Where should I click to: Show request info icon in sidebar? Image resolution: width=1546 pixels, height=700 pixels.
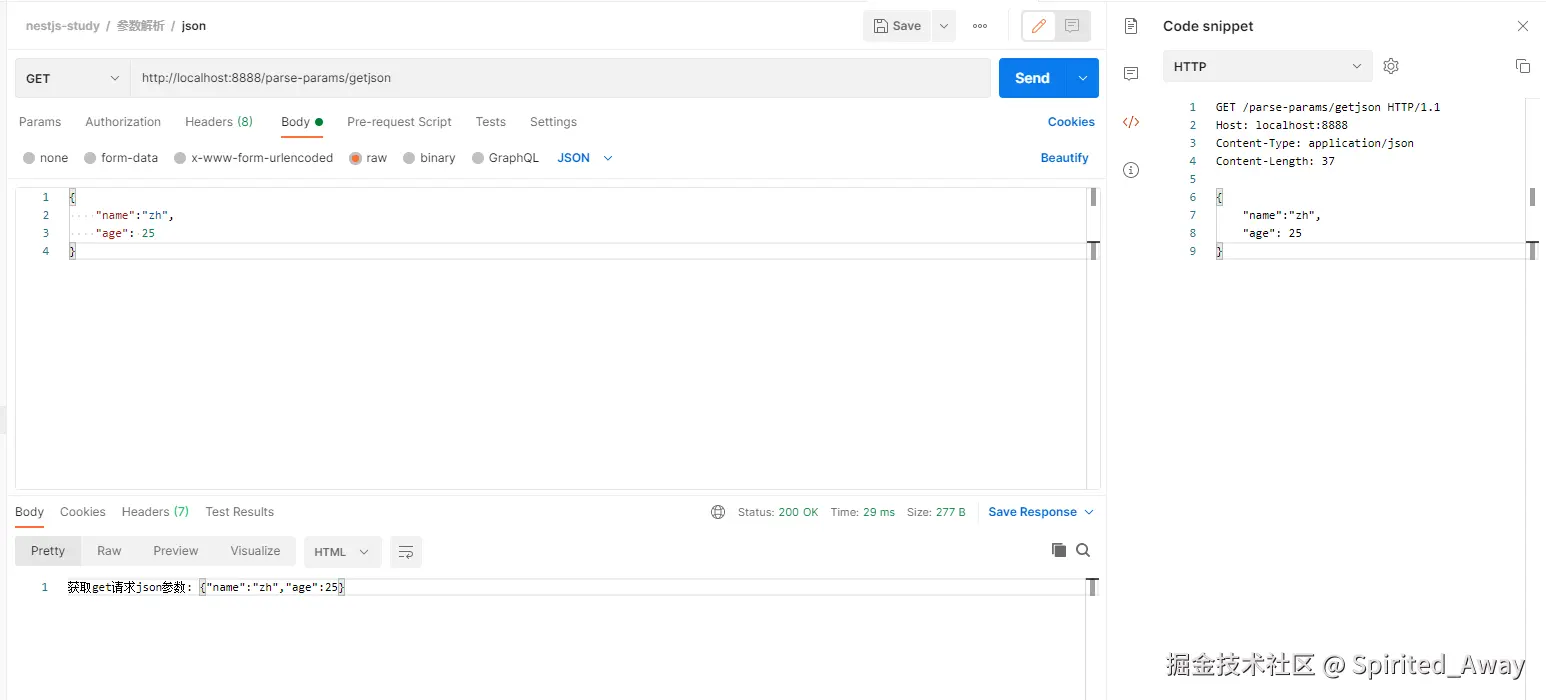pos(1131,170)
